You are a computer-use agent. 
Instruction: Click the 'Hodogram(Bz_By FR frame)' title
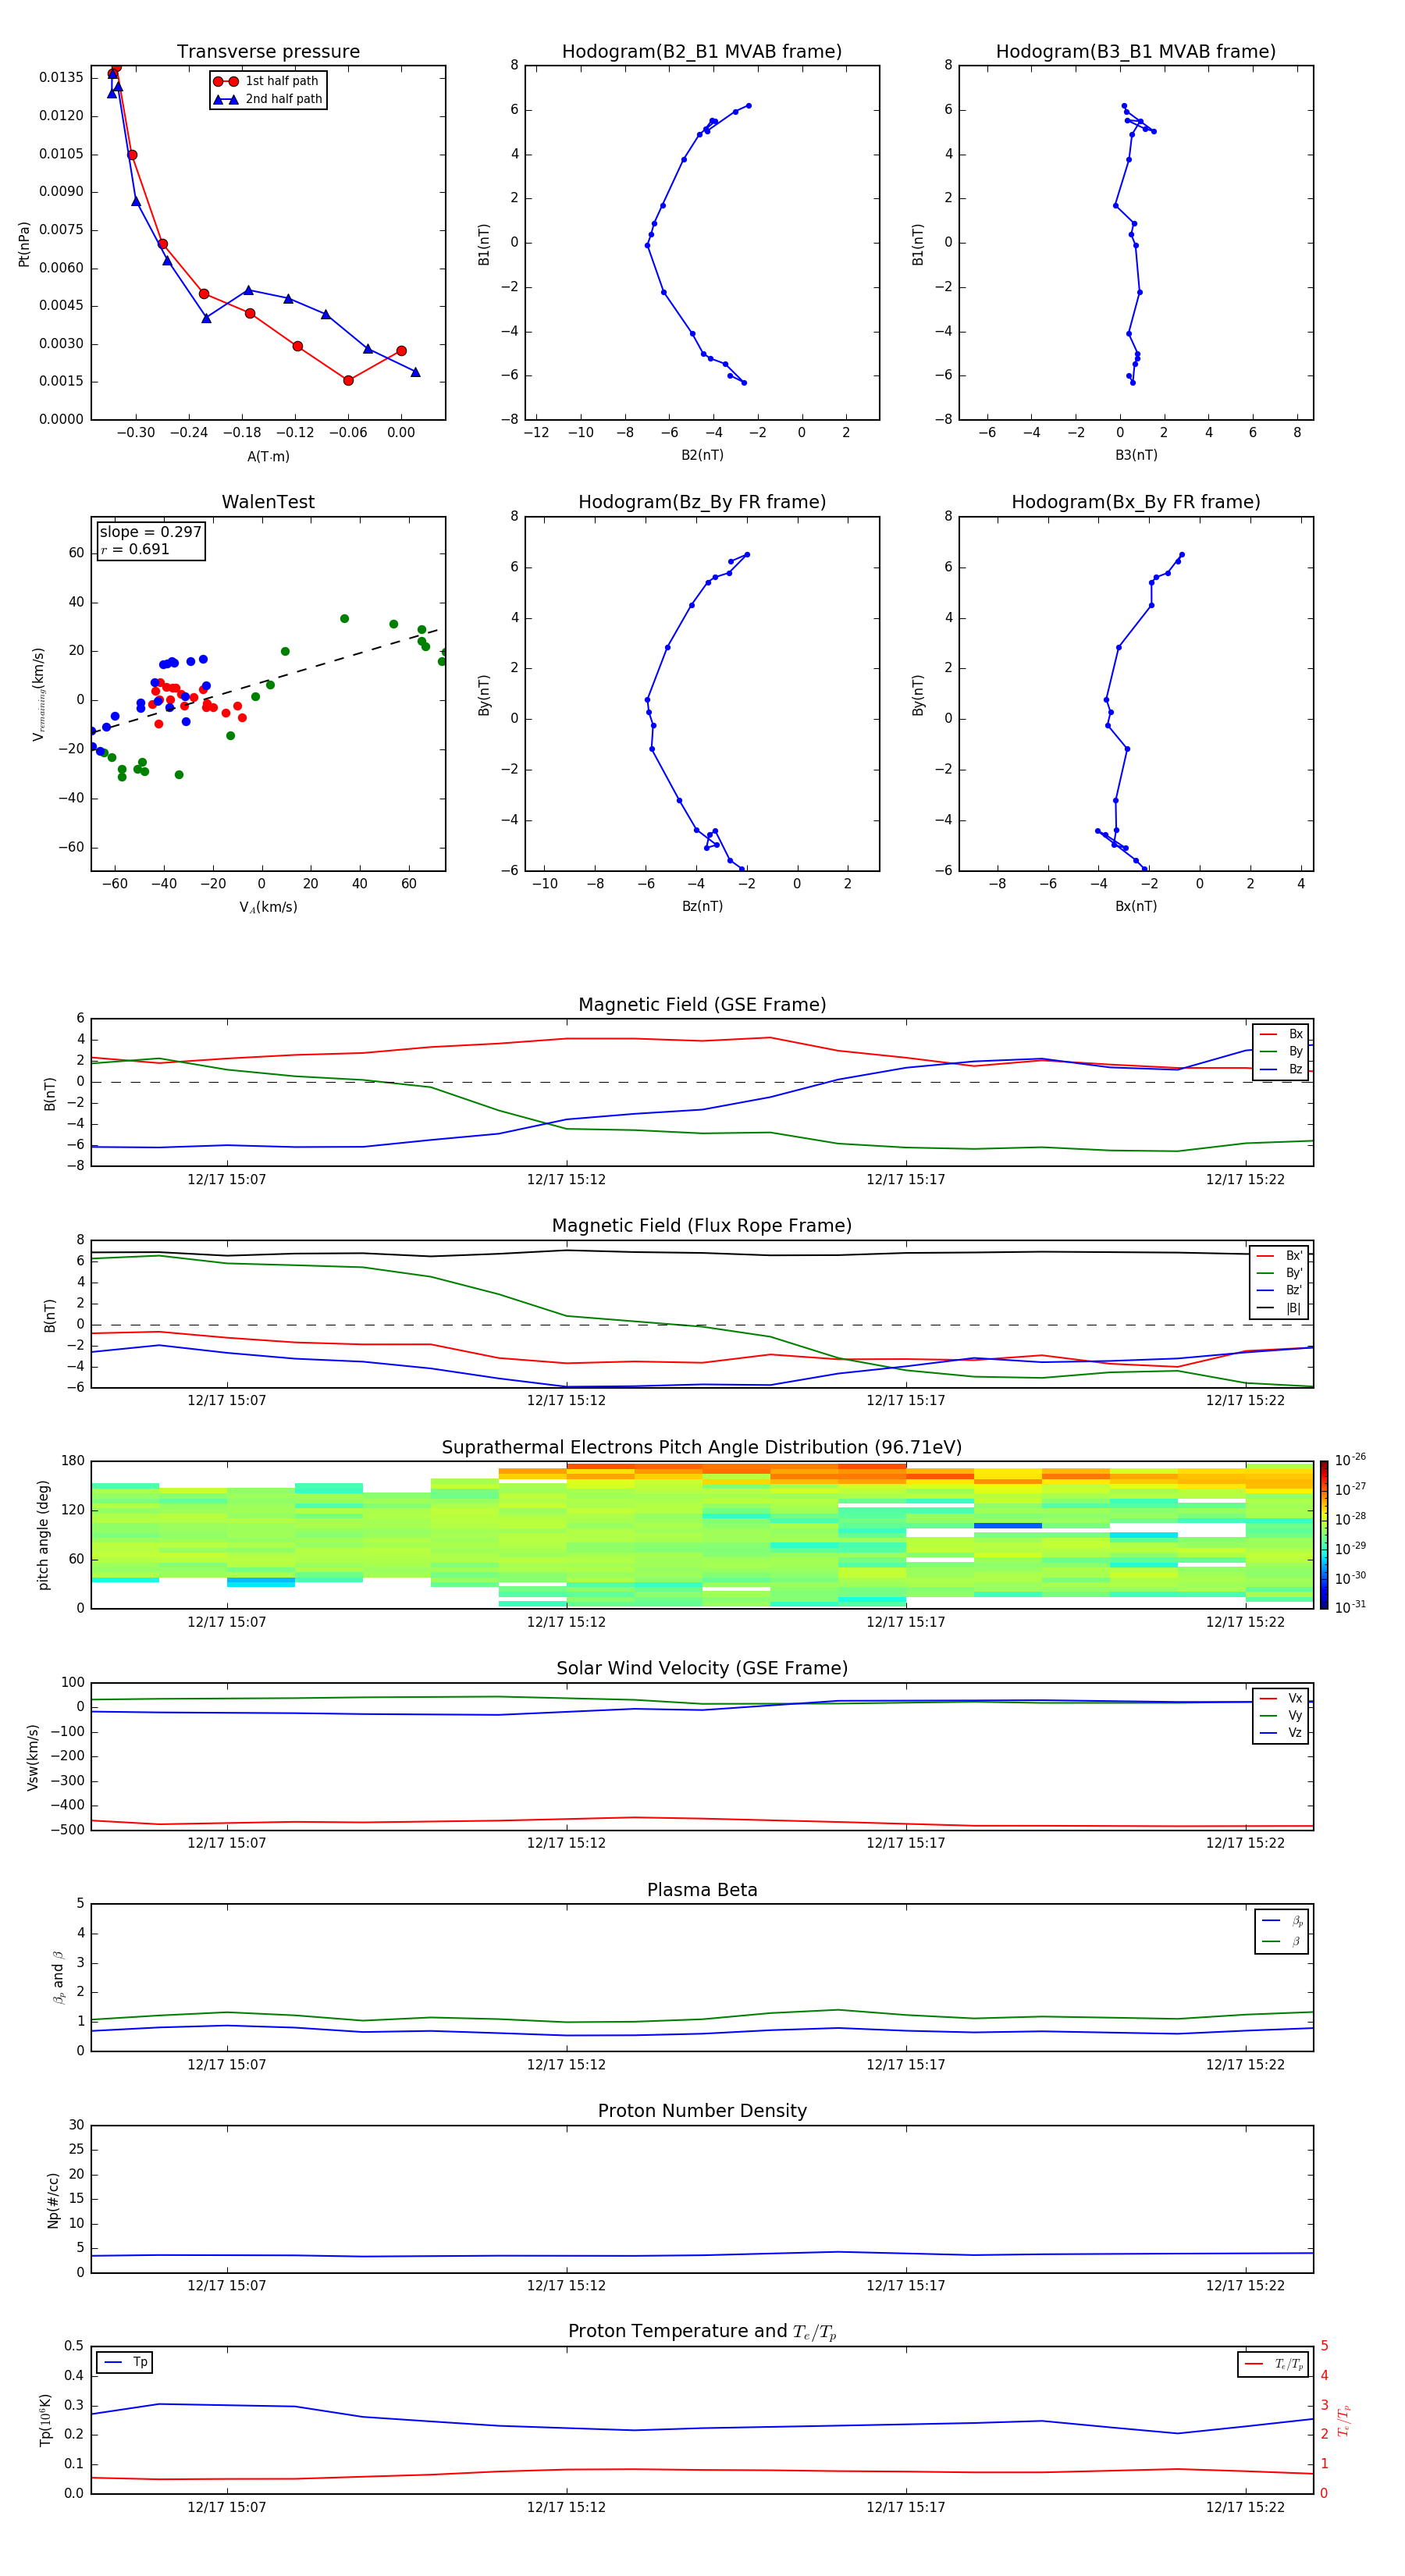tap(702, 502)
